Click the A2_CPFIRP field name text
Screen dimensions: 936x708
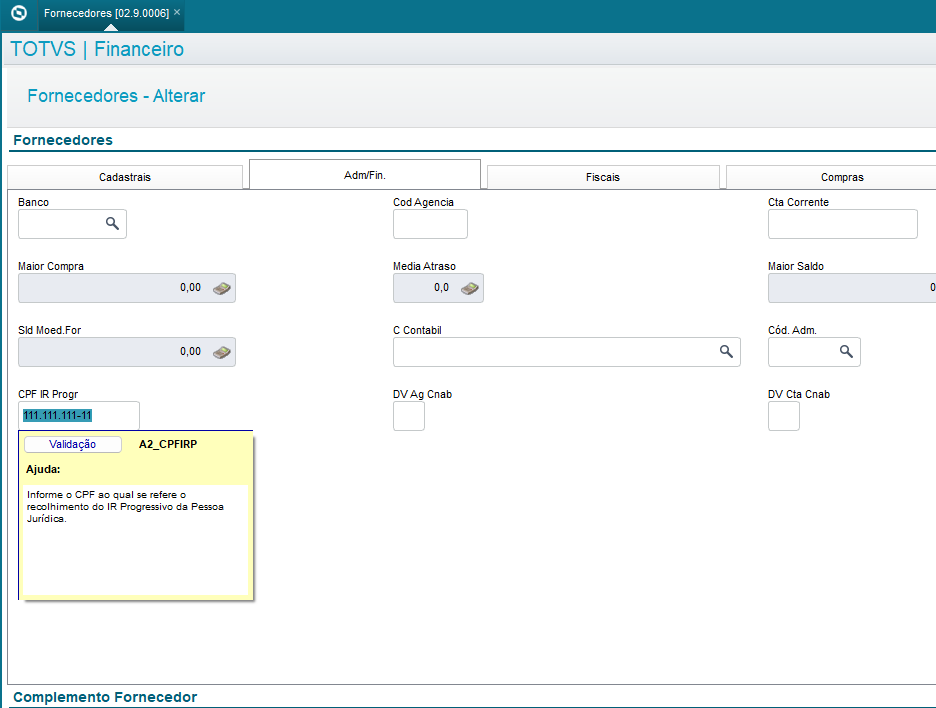[168, 444]
